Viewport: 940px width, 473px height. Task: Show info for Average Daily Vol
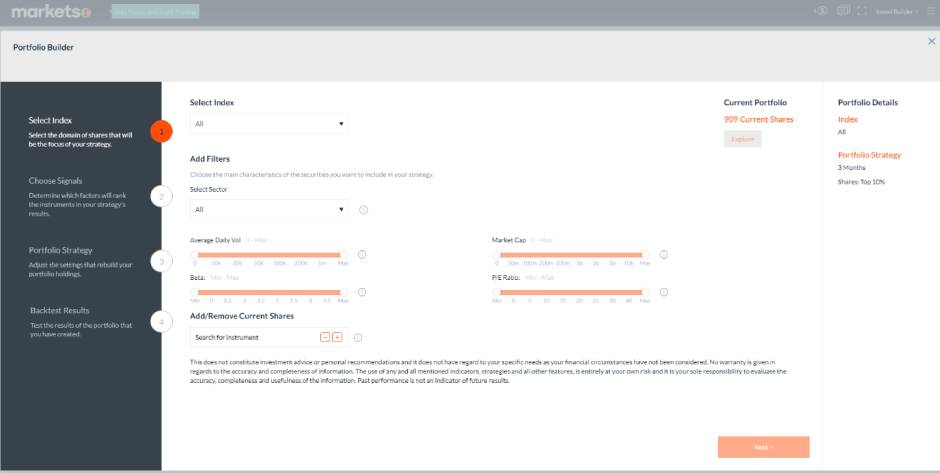coord(361,254)
